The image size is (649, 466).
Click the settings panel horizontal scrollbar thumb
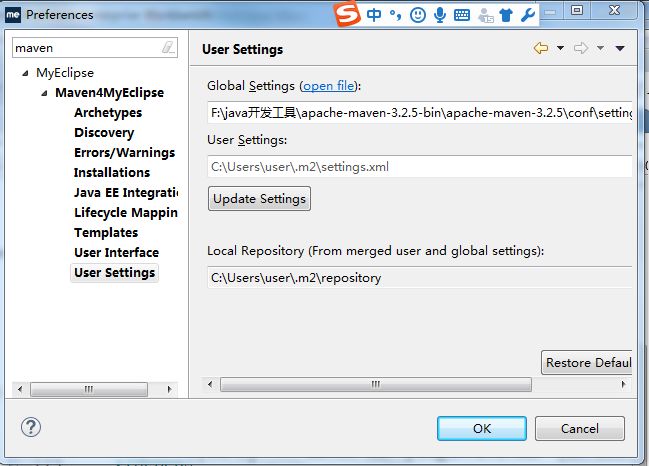[376, 384]
